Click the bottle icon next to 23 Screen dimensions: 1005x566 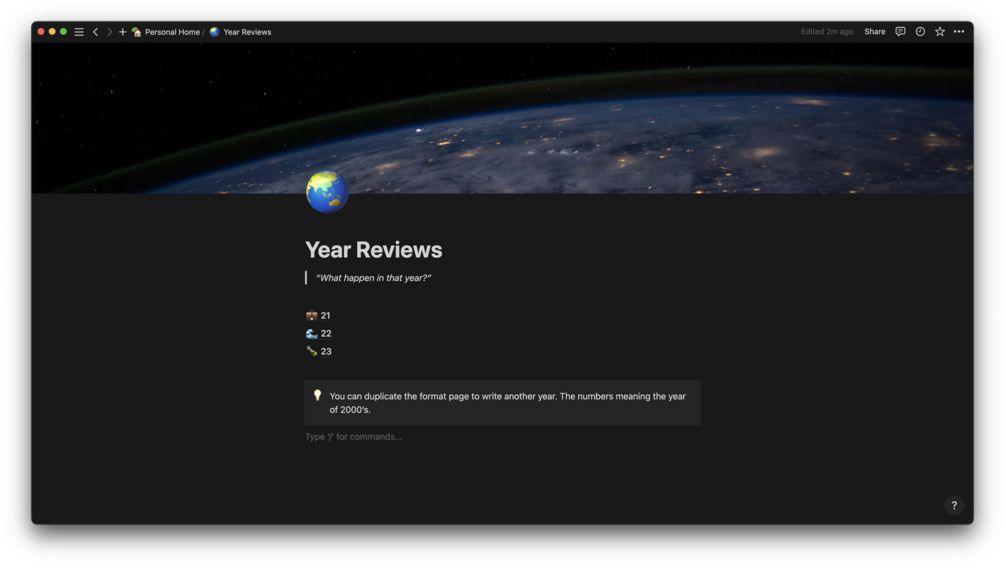(311, 351)
